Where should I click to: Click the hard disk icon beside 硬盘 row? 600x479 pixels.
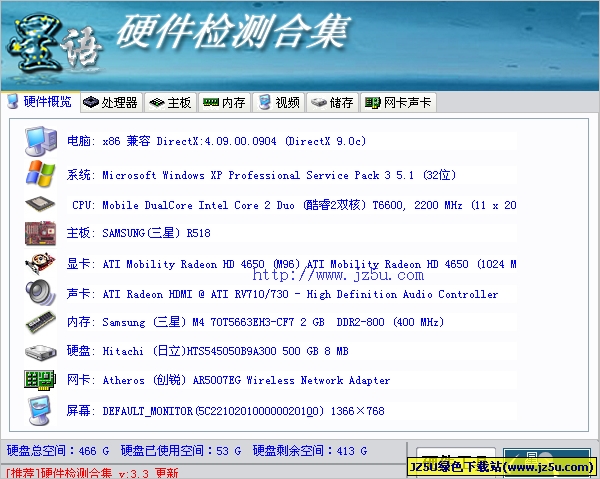click(x=41, y=351)
